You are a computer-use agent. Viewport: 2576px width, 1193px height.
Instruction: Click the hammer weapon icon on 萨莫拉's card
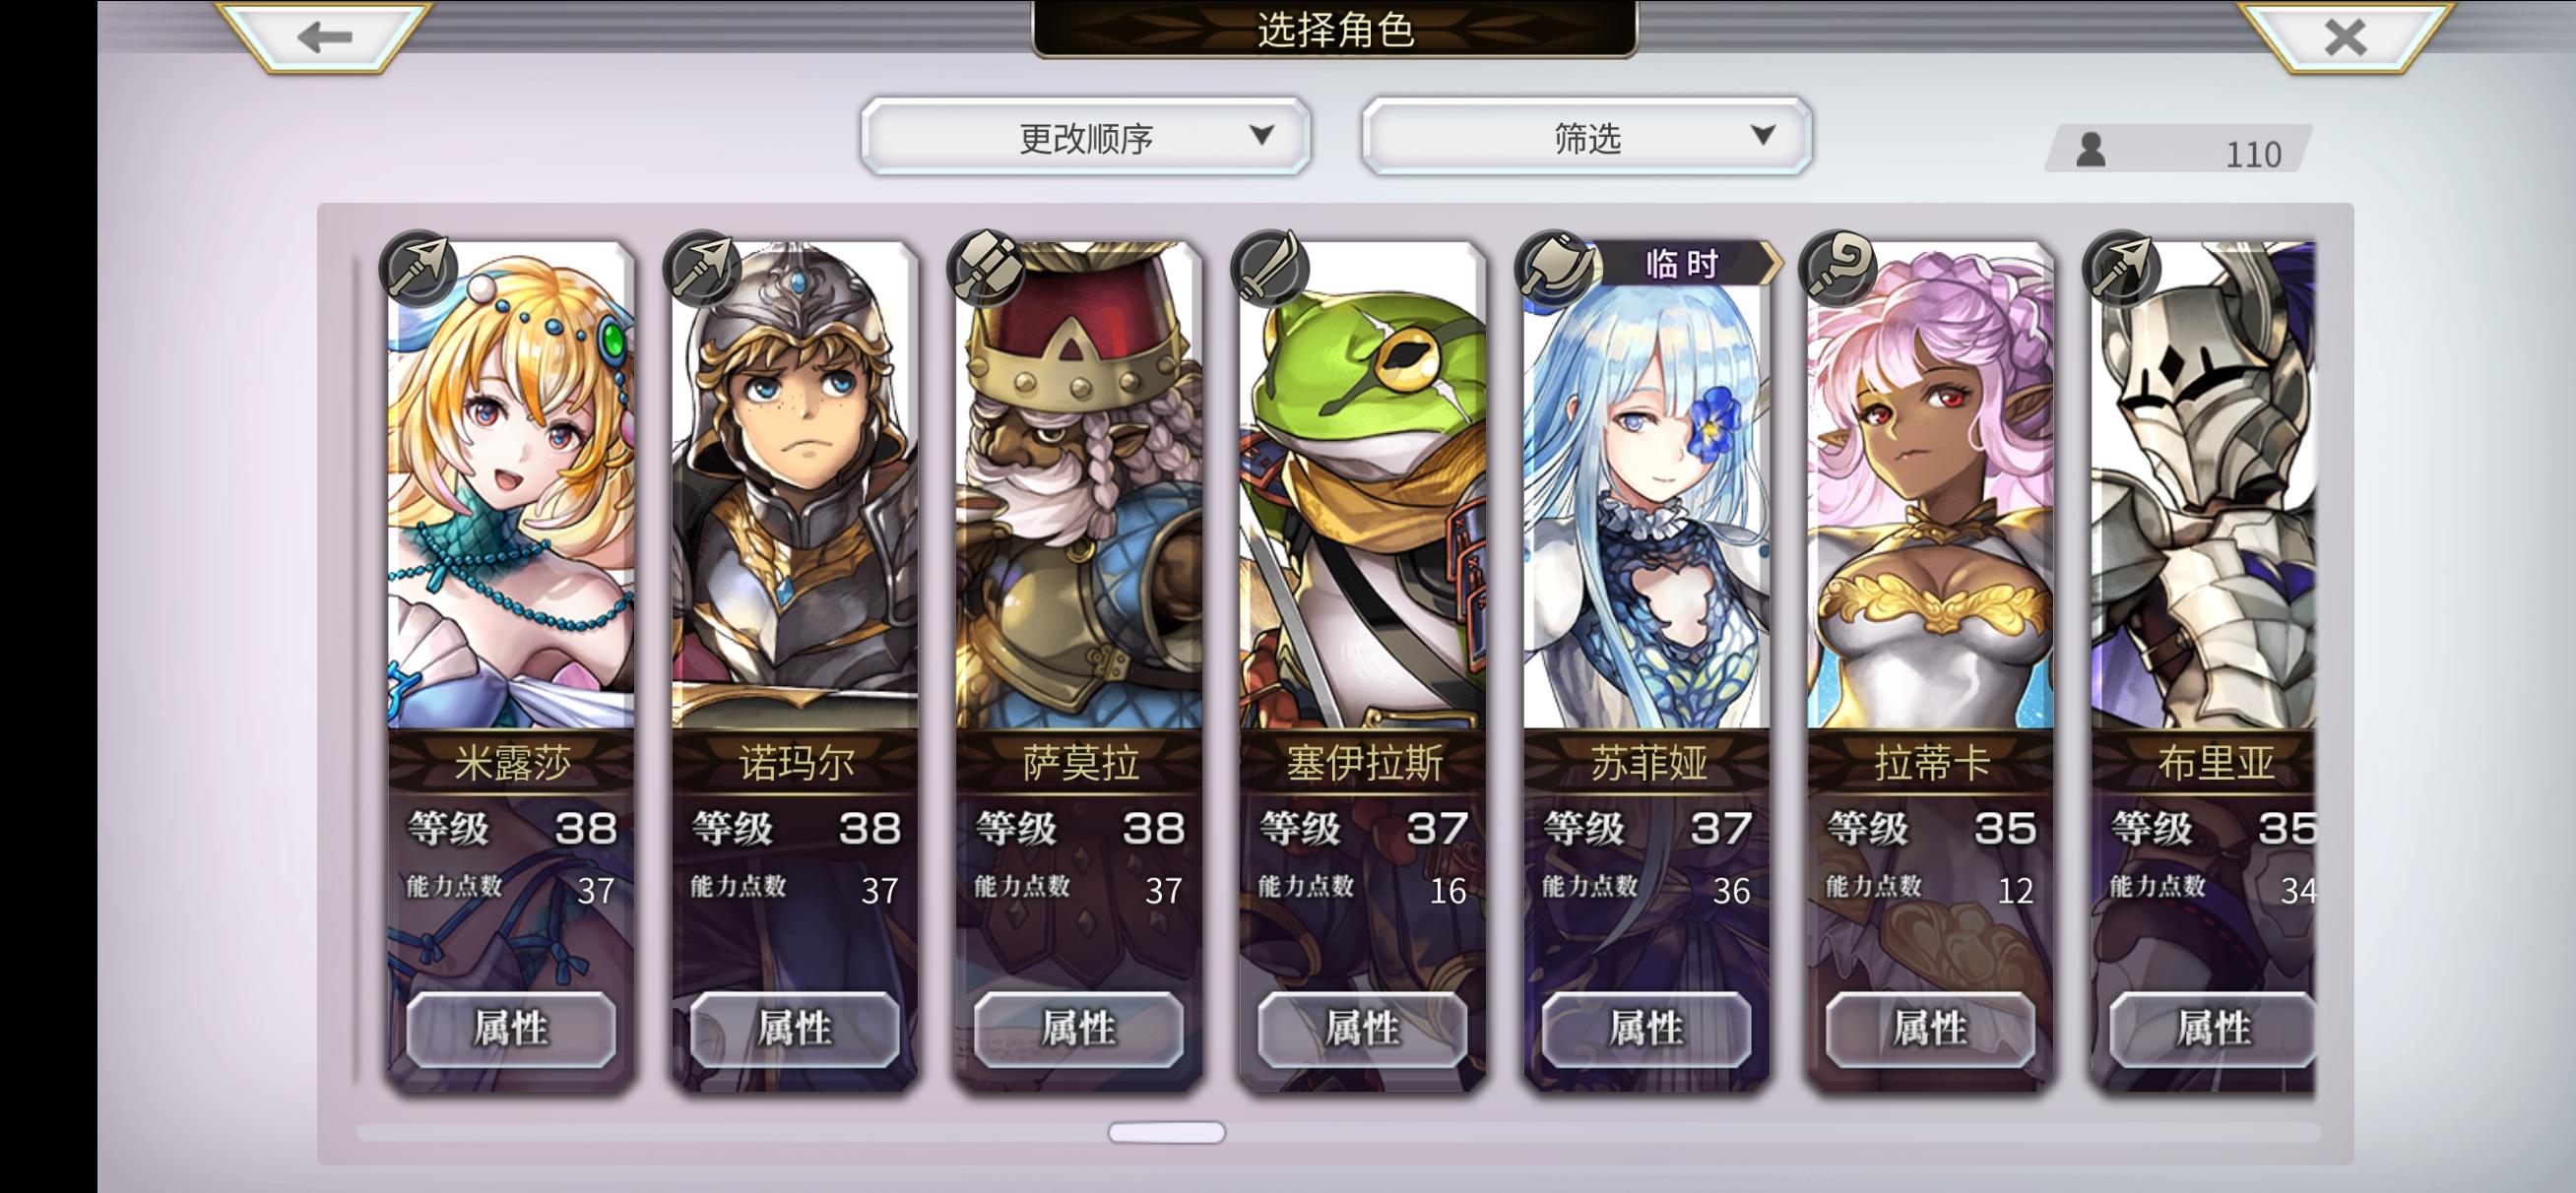point(986,267)
